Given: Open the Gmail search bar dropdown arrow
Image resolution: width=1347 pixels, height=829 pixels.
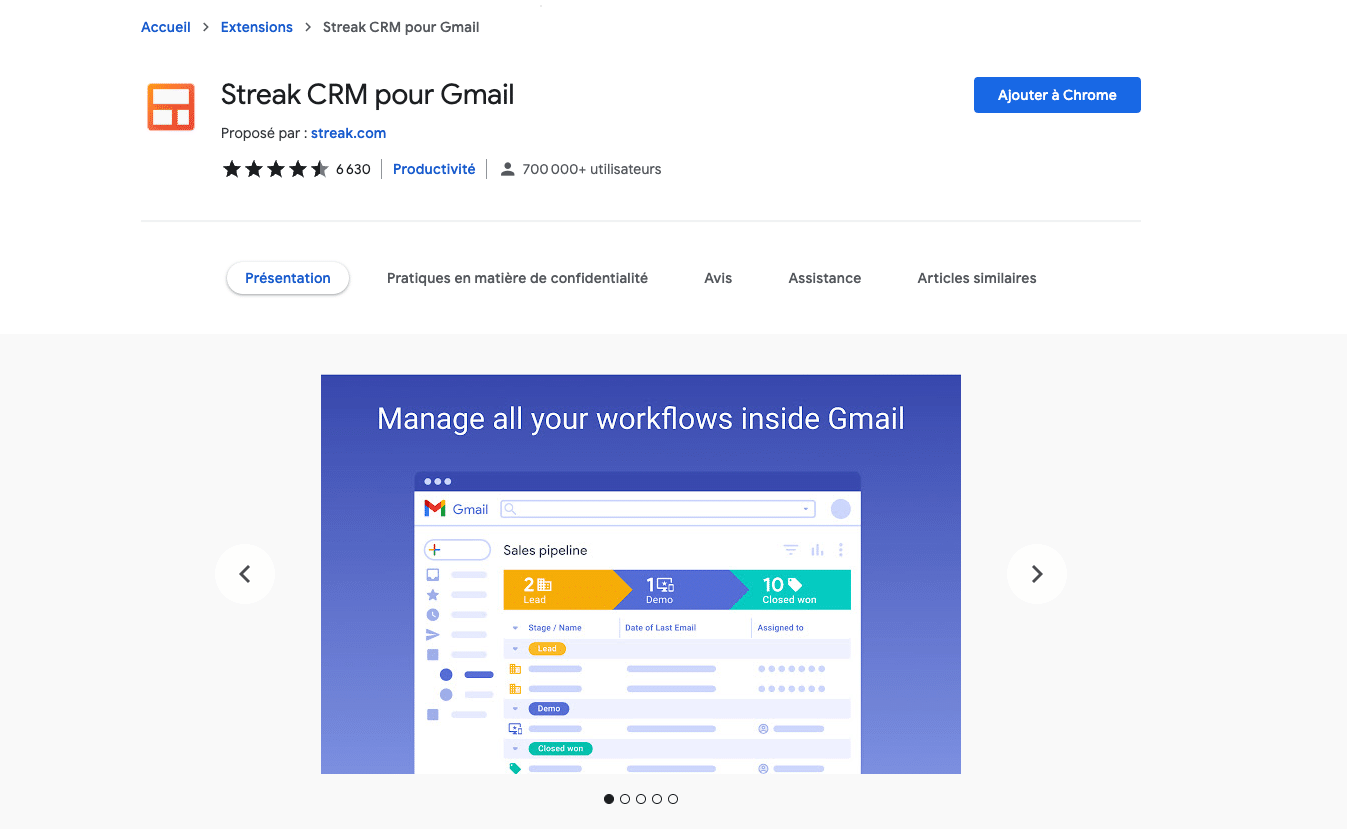Looking at the screenshot, I should pyautogui.click(x=806, y=509).
